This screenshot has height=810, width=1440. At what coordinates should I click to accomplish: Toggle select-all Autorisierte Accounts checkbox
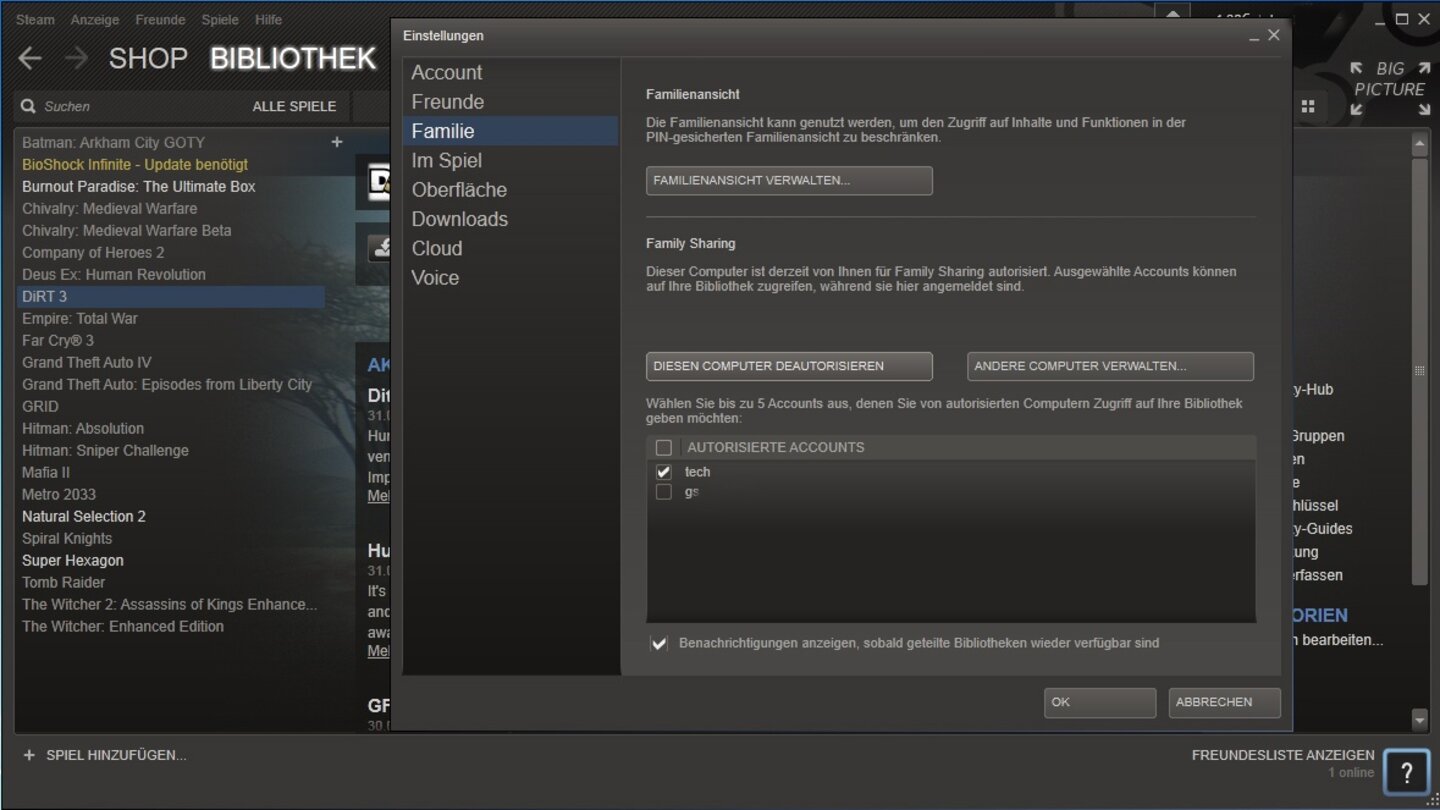click(x=663, y=447)
